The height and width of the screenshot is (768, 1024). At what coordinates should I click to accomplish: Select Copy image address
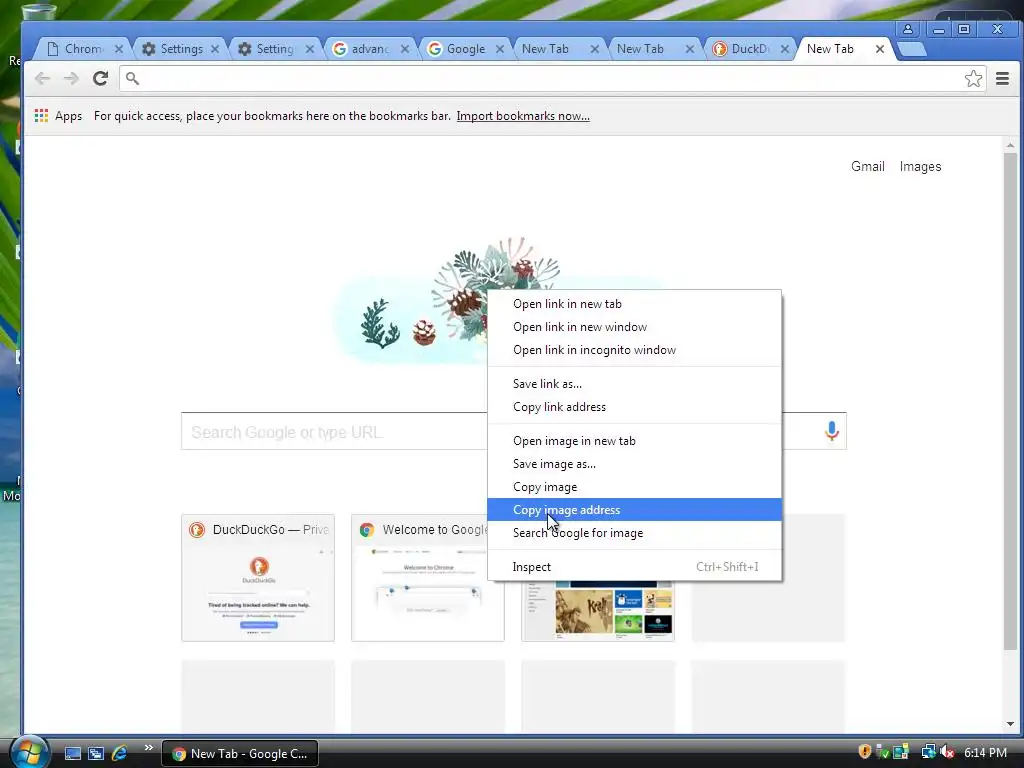click(x=634, y=510)
